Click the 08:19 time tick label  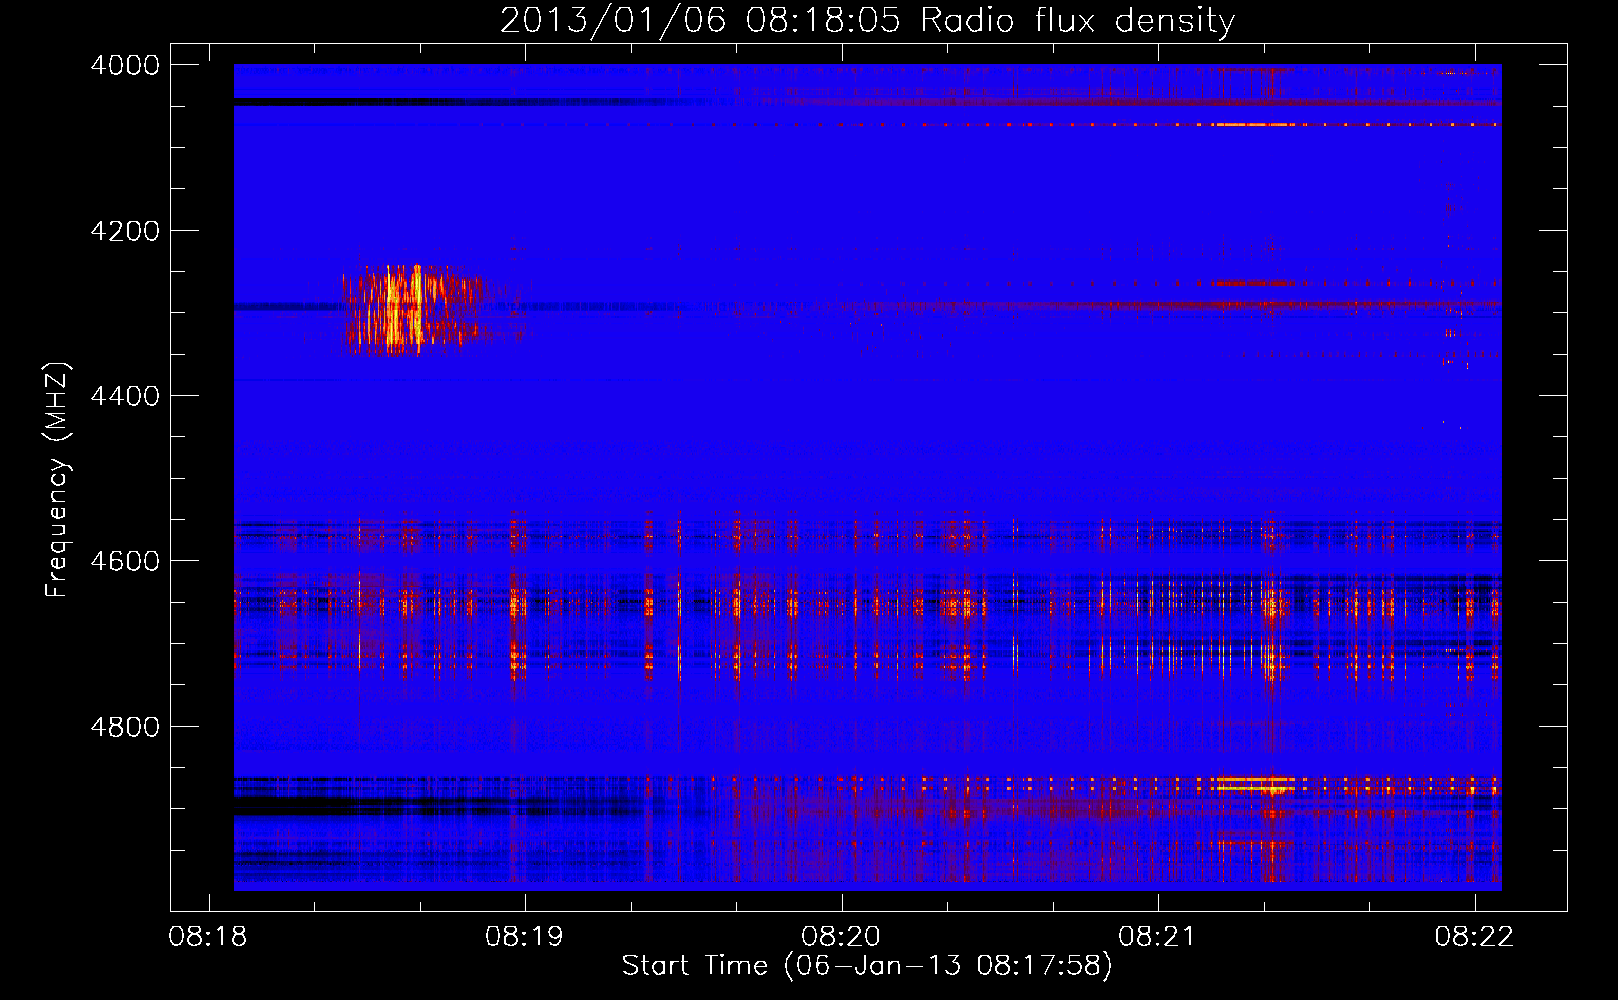[524, 937]
